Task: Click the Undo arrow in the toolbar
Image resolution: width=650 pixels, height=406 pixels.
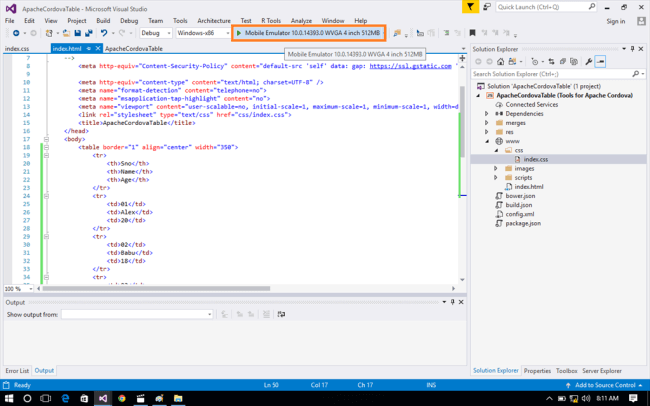Action: [x=104, y=33]
